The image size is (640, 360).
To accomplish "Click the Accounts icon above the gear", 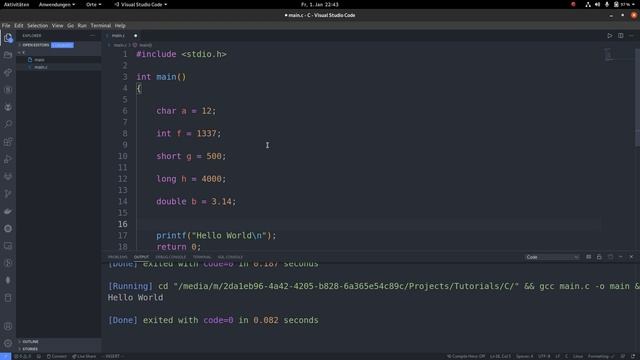I will [8, 326].
